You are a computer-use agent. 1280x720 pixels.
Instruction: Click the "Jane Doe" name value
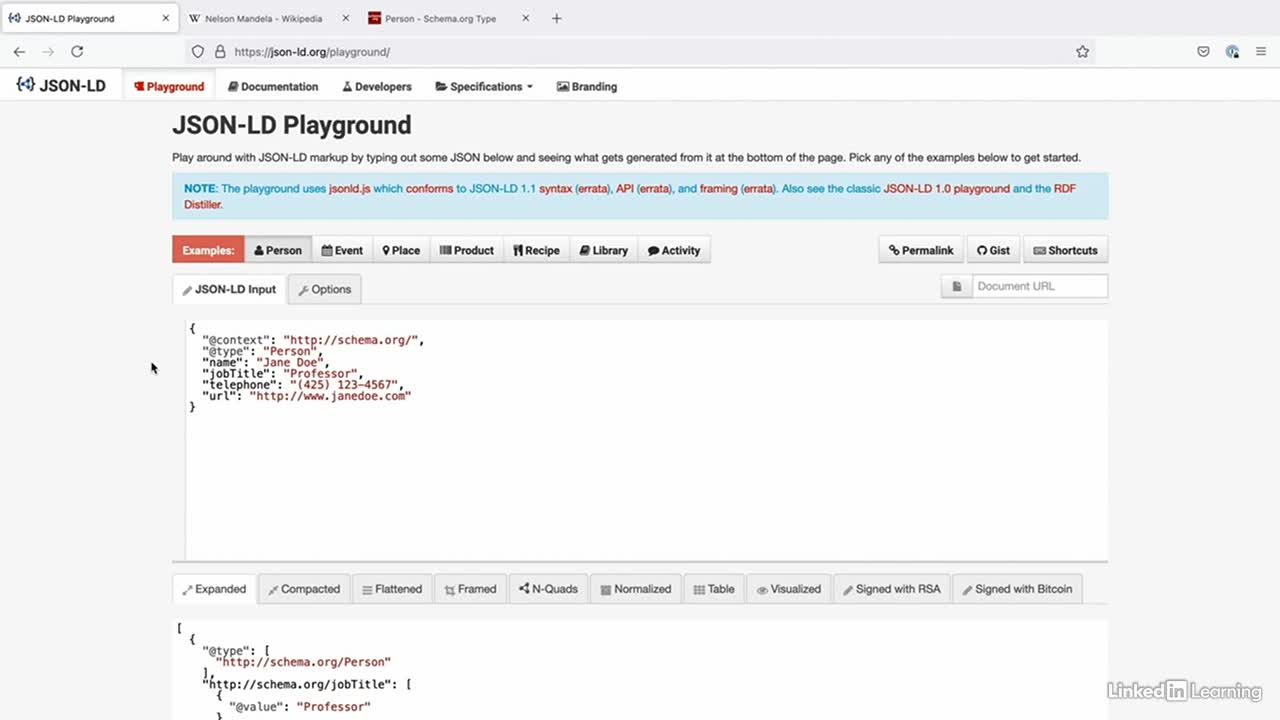(290, 363)
